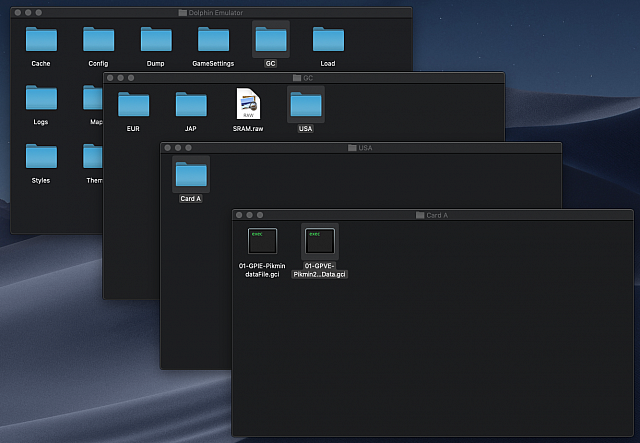This screenshot has height=443, width=640.
Task: Close the Dolphin Emulator window
Action: 18,13
